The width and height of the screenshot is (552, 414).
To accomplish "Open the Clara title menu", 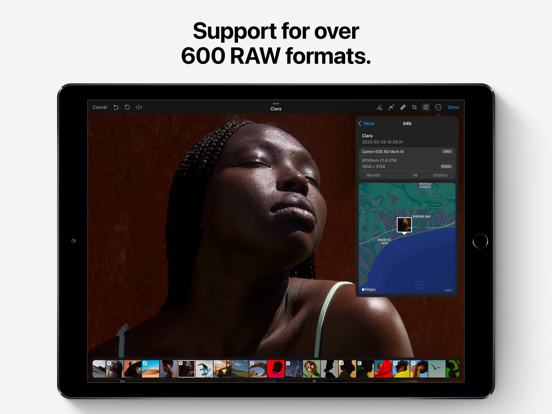I will (276, 107).
